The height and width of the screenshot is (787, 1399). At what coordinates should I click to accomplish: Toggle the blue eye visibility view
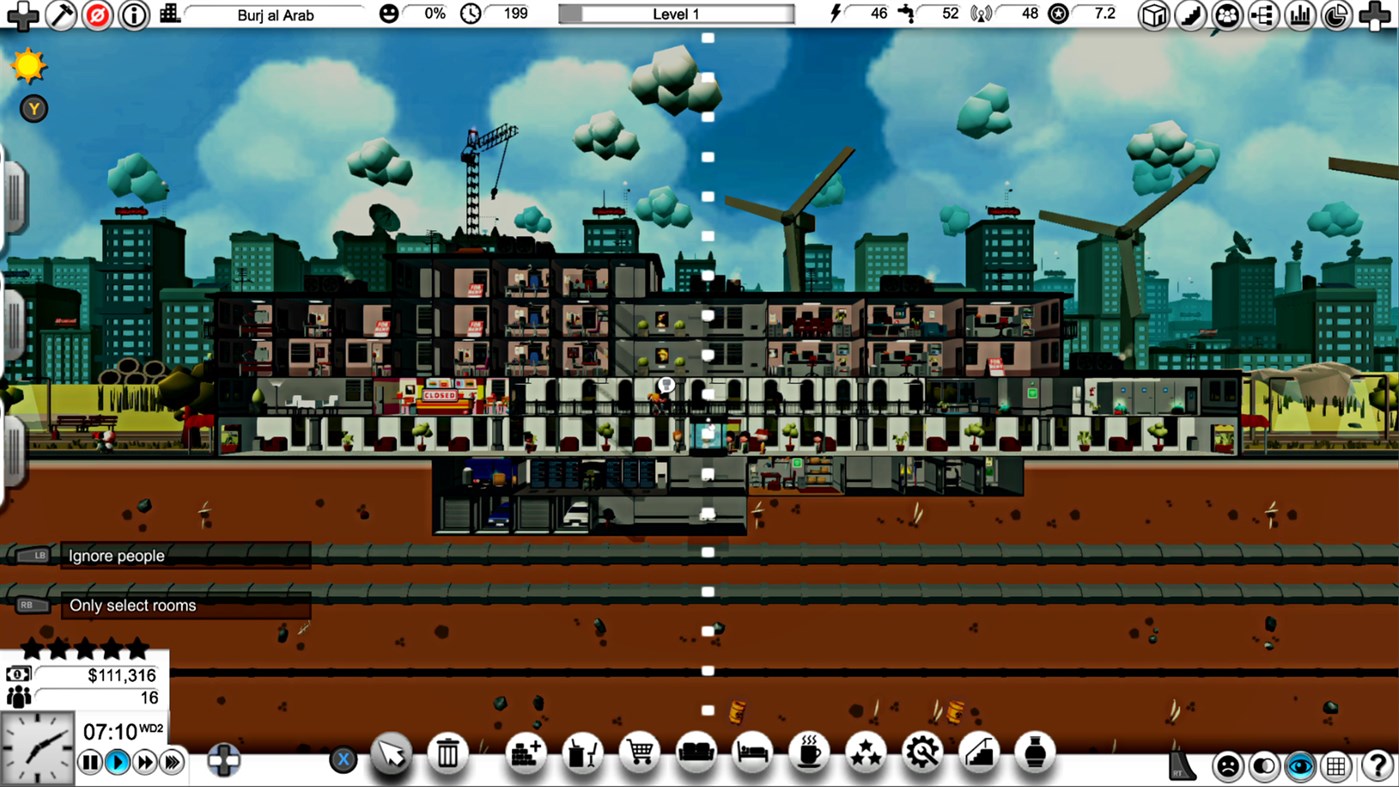(x=1300, y=767)
